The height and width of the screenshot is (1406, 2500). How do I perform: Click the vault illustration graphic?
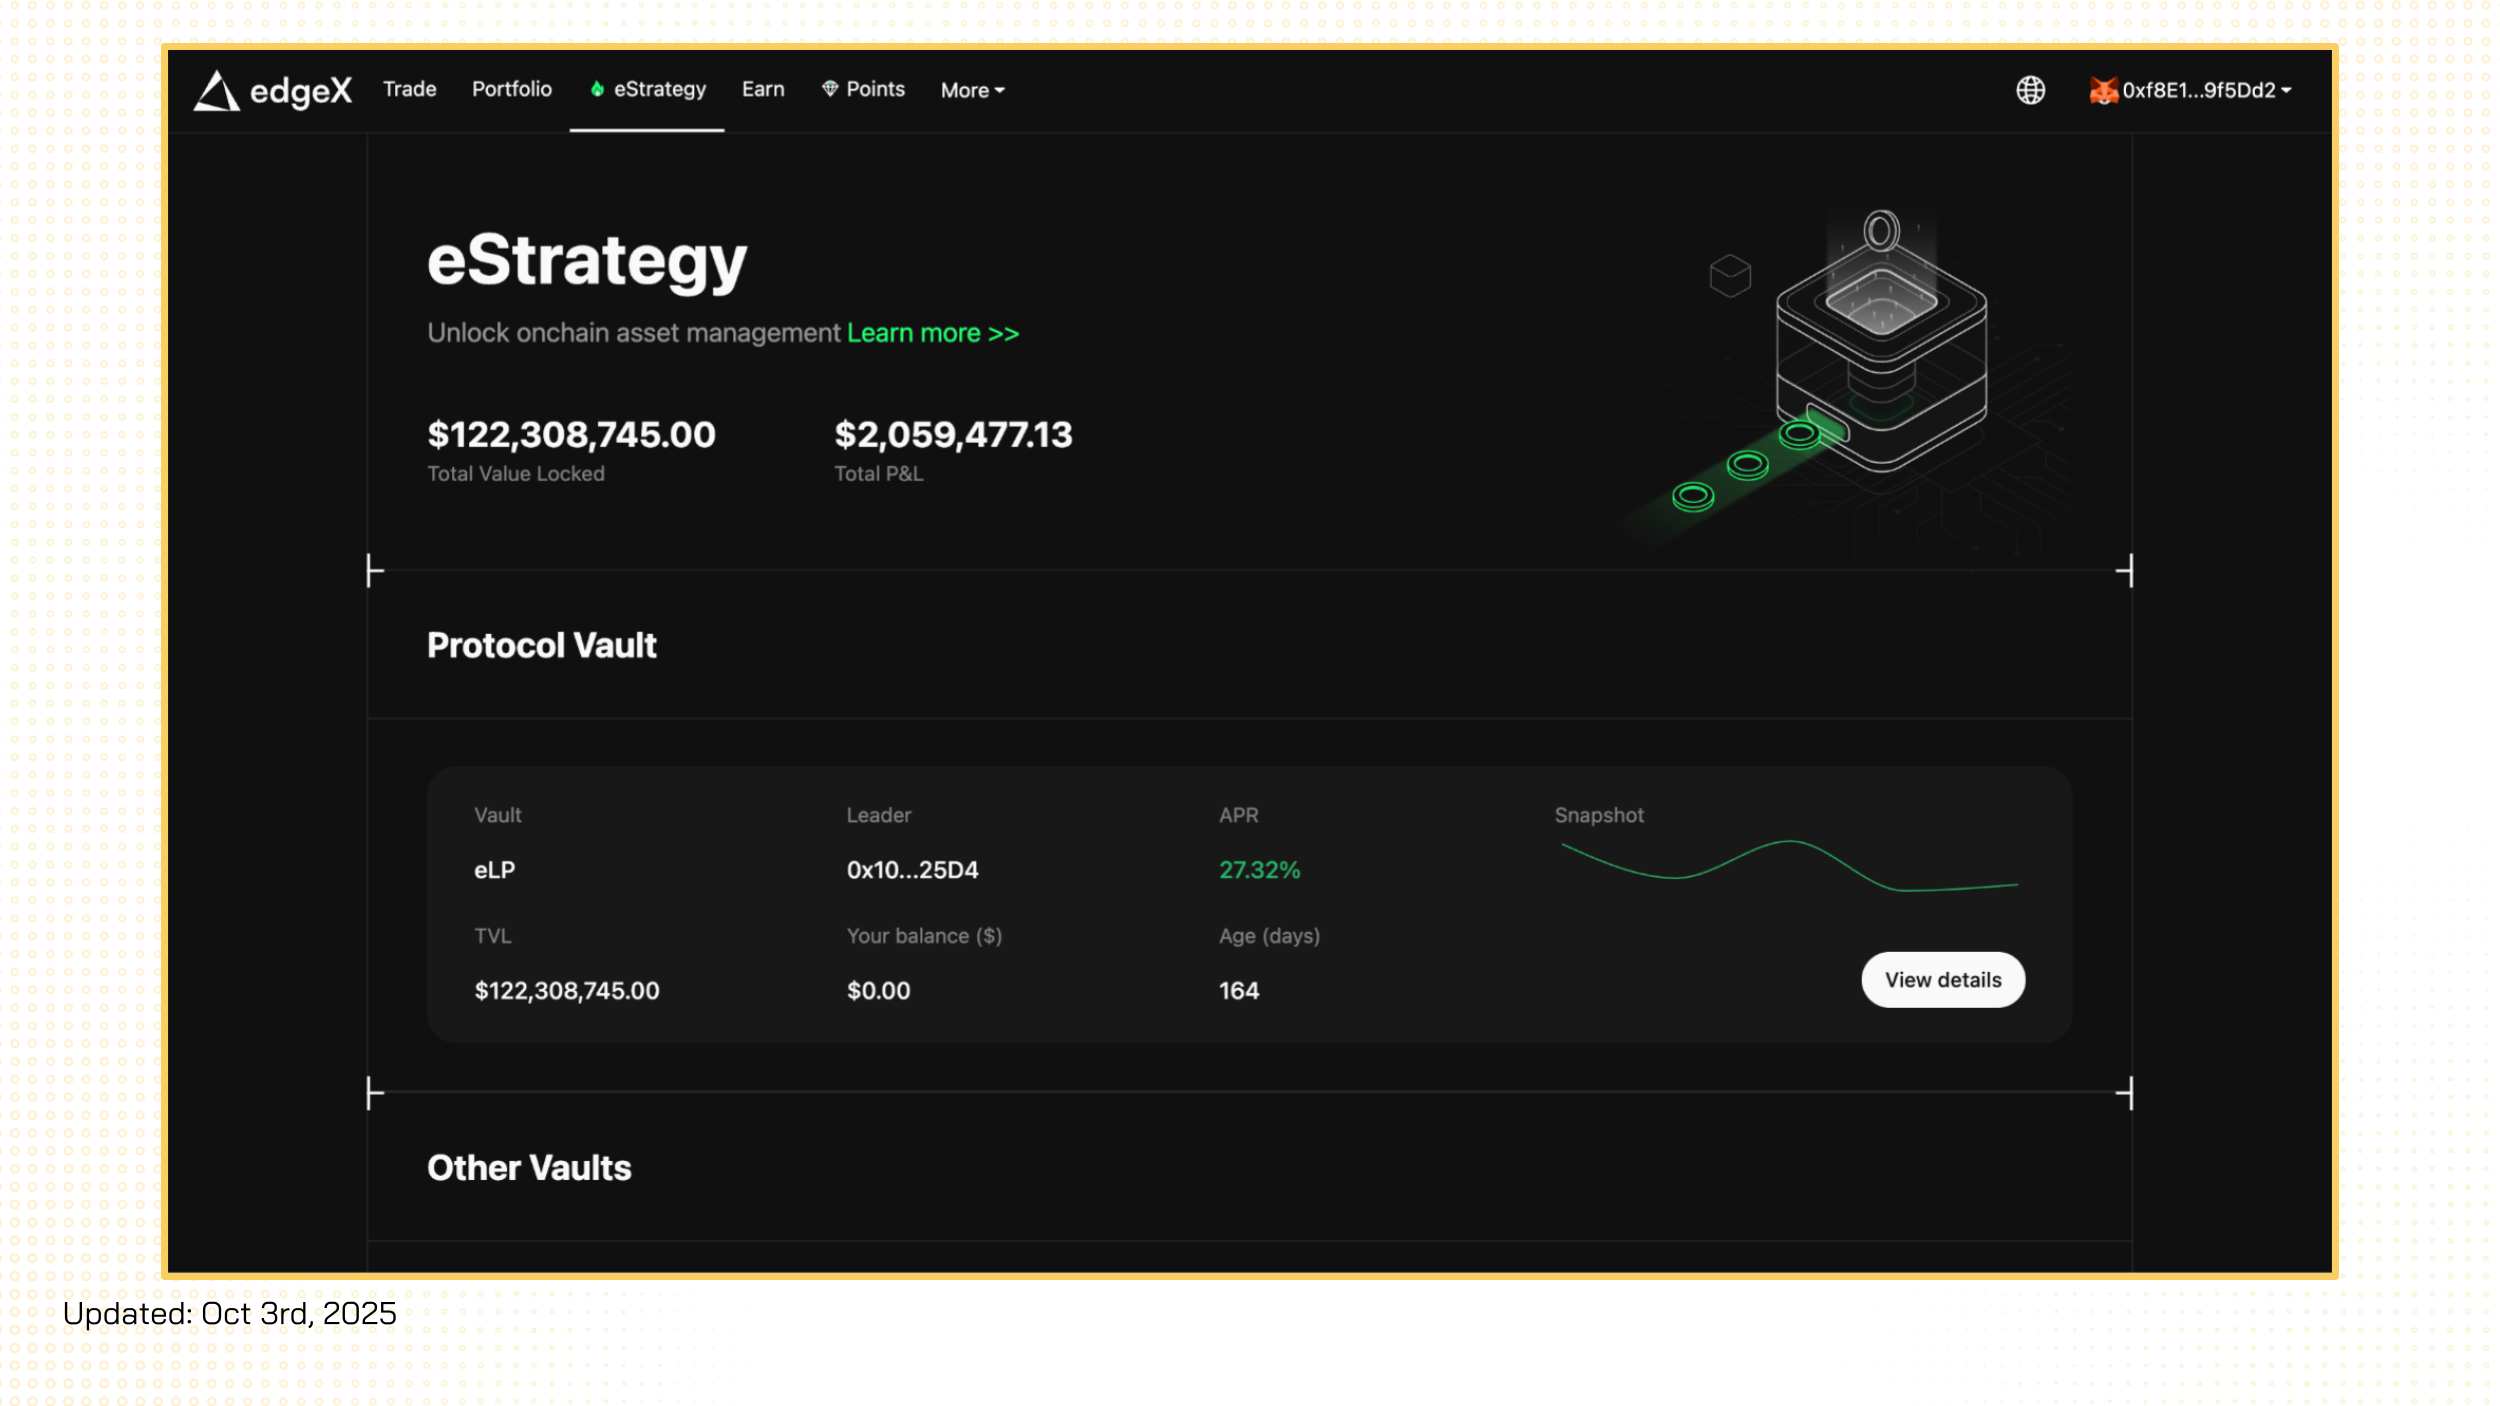(x=1880, y=350)
